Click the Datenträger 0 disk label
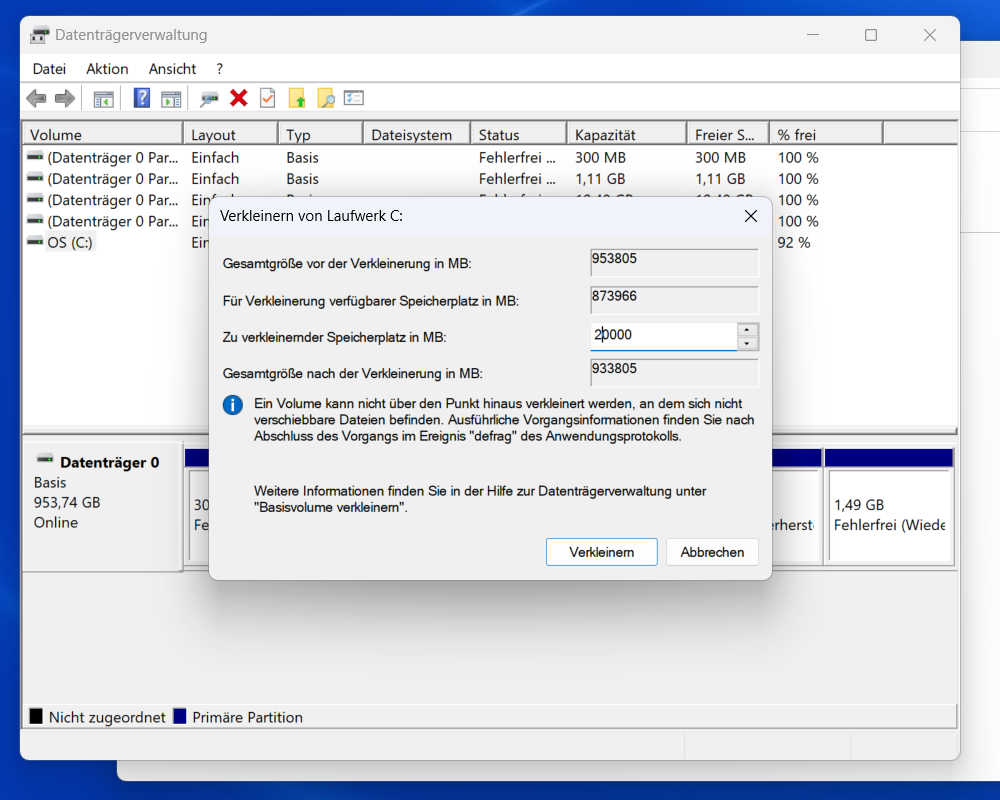This screenshot has height=800, width=1000. (110, 463)
